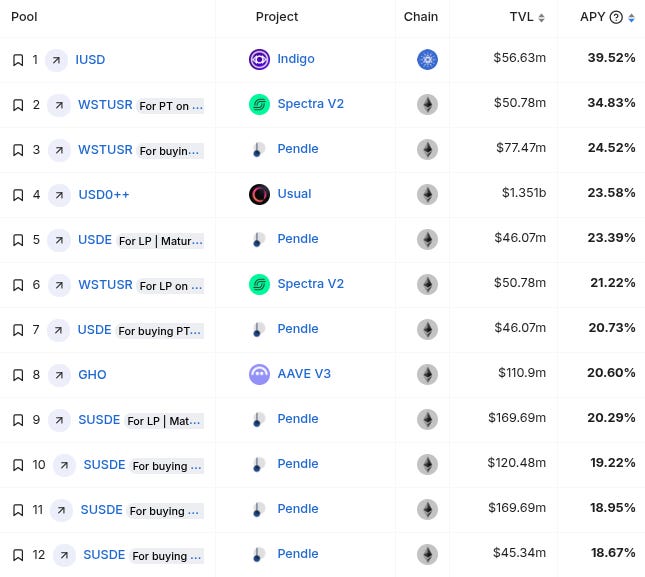Open SUSDE pool link in row 9
Viewport: 645px width, 577px height.
tap(99, 420)
